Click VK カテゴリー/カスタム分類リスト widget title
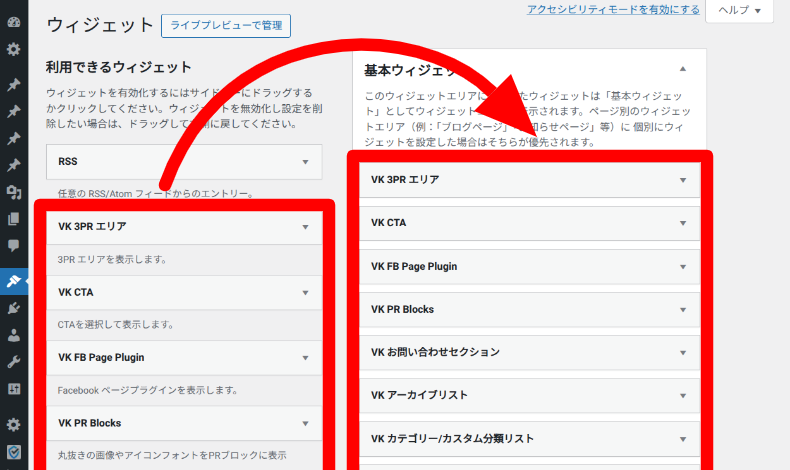The width and height of the screenshot is (790, 470). click(x=452, y=438)
